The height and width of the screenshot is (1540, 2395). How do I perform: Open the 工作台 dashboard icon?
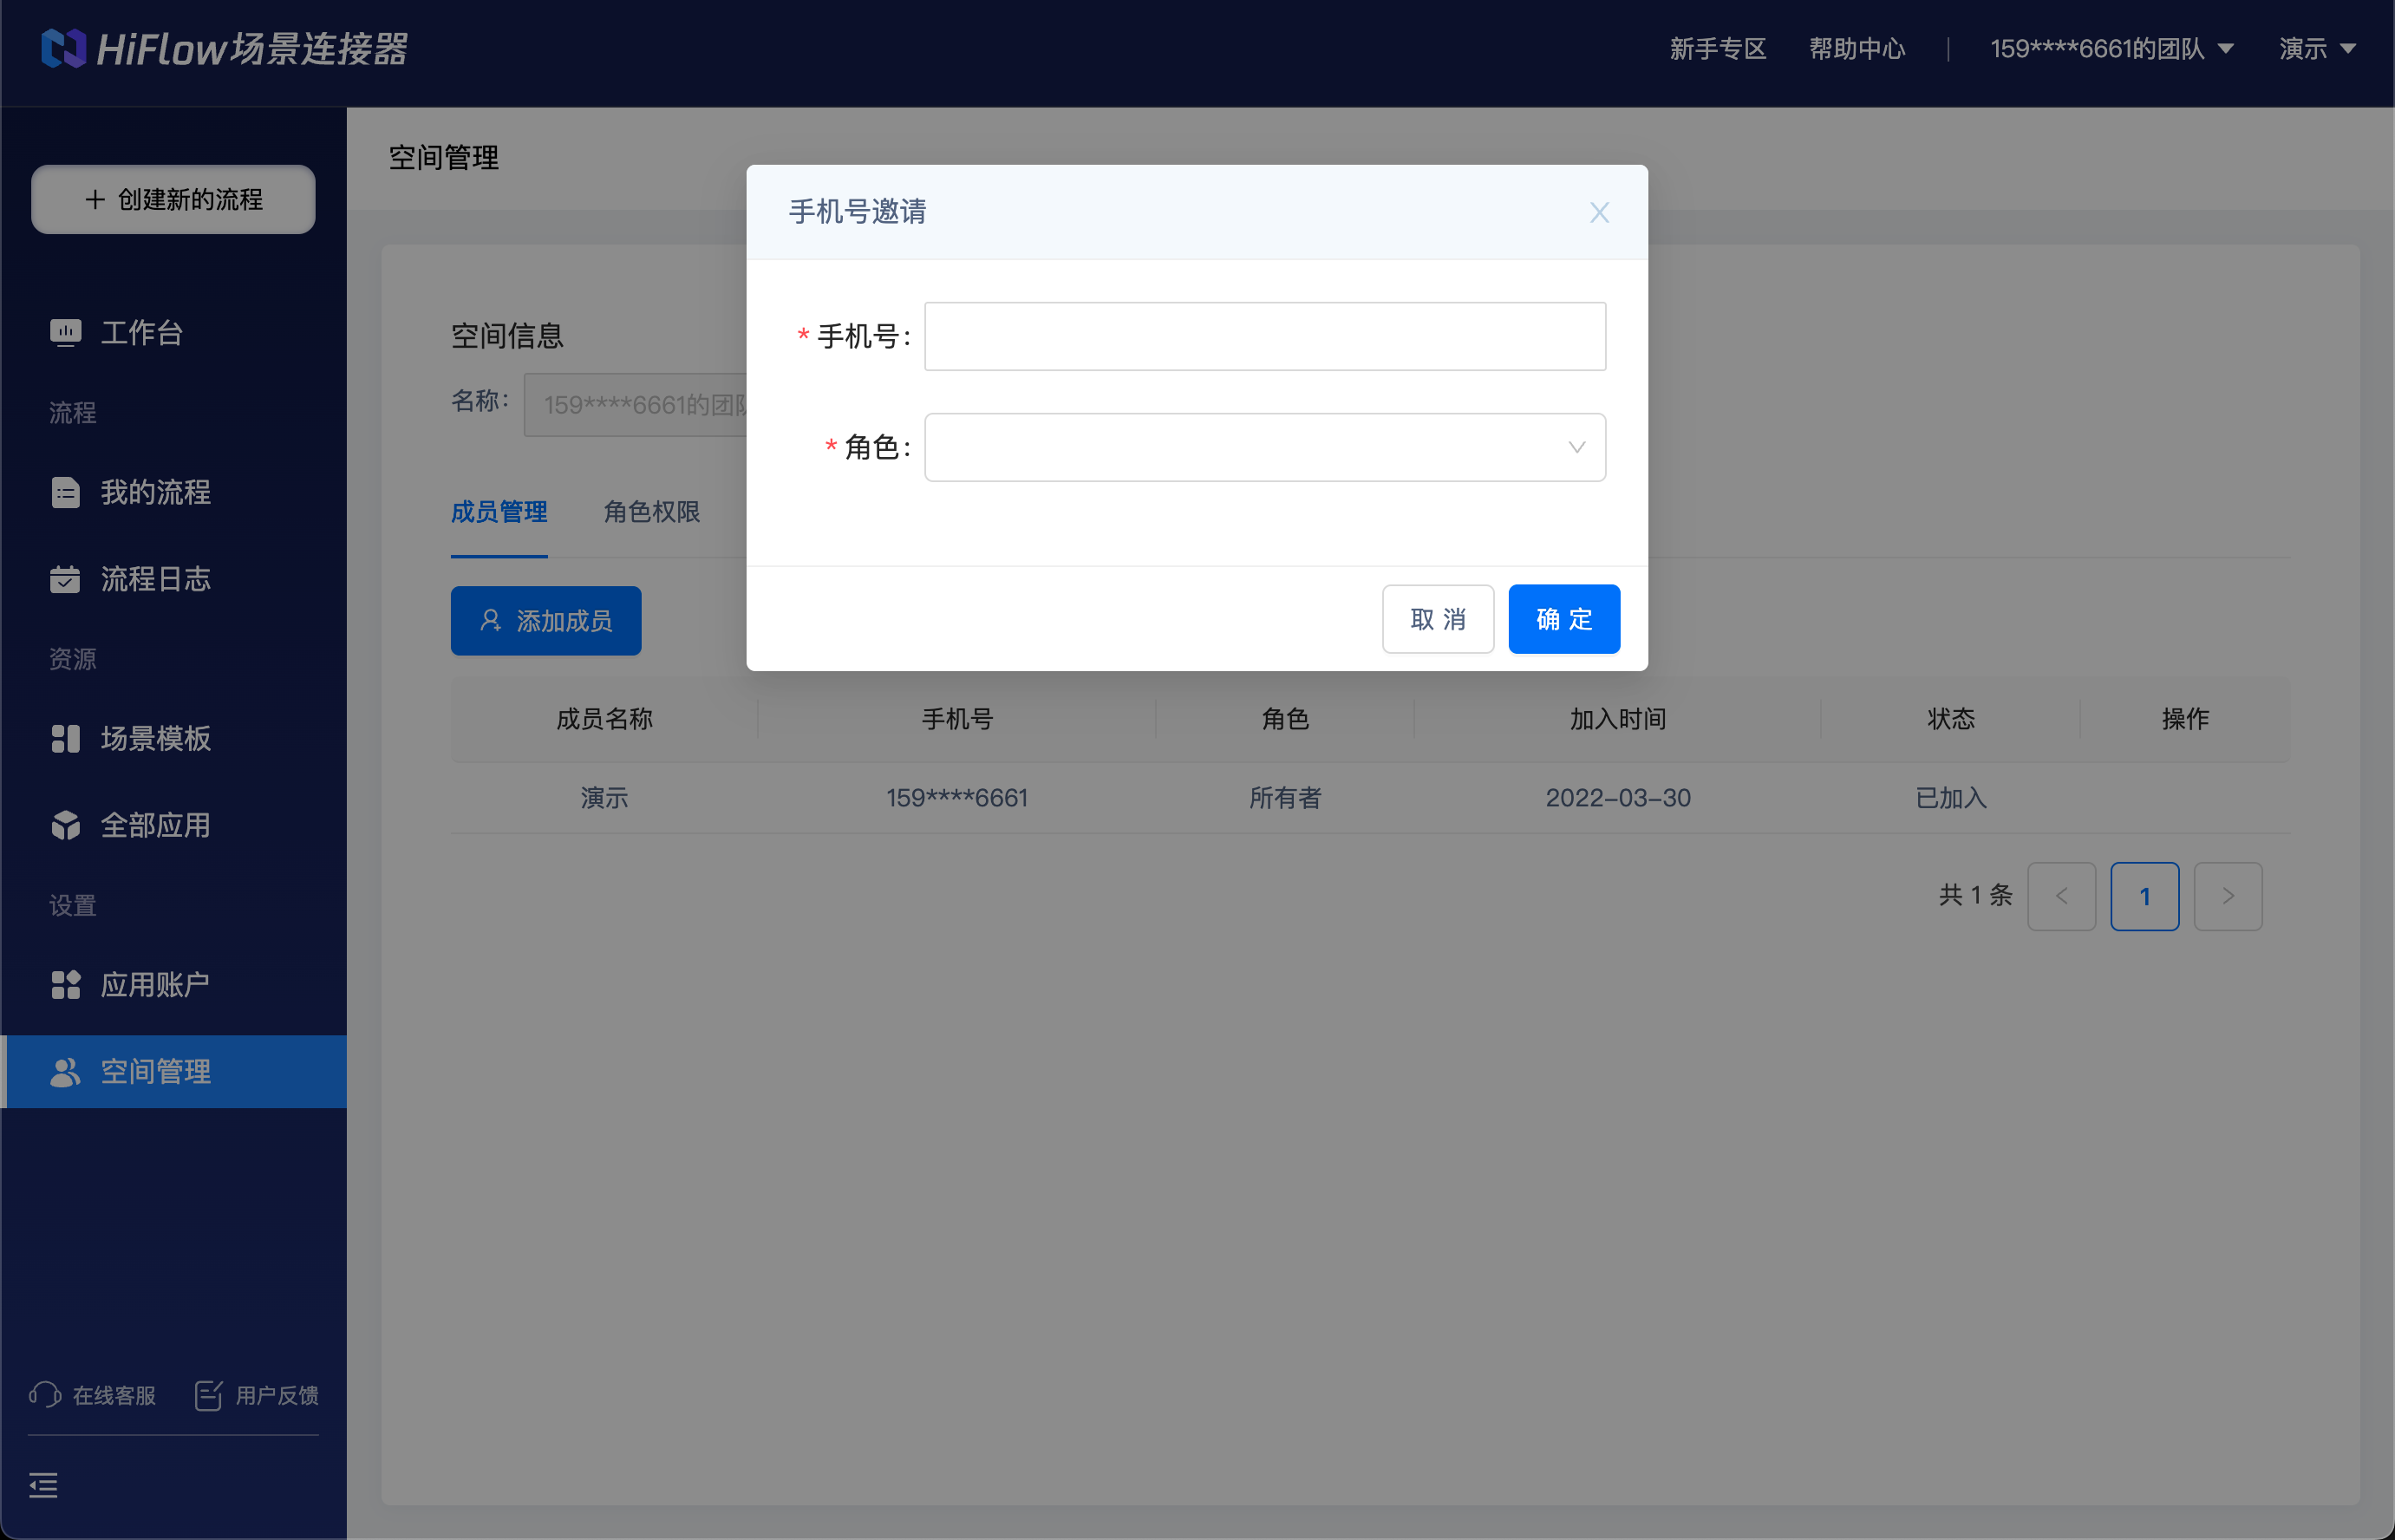65,332
